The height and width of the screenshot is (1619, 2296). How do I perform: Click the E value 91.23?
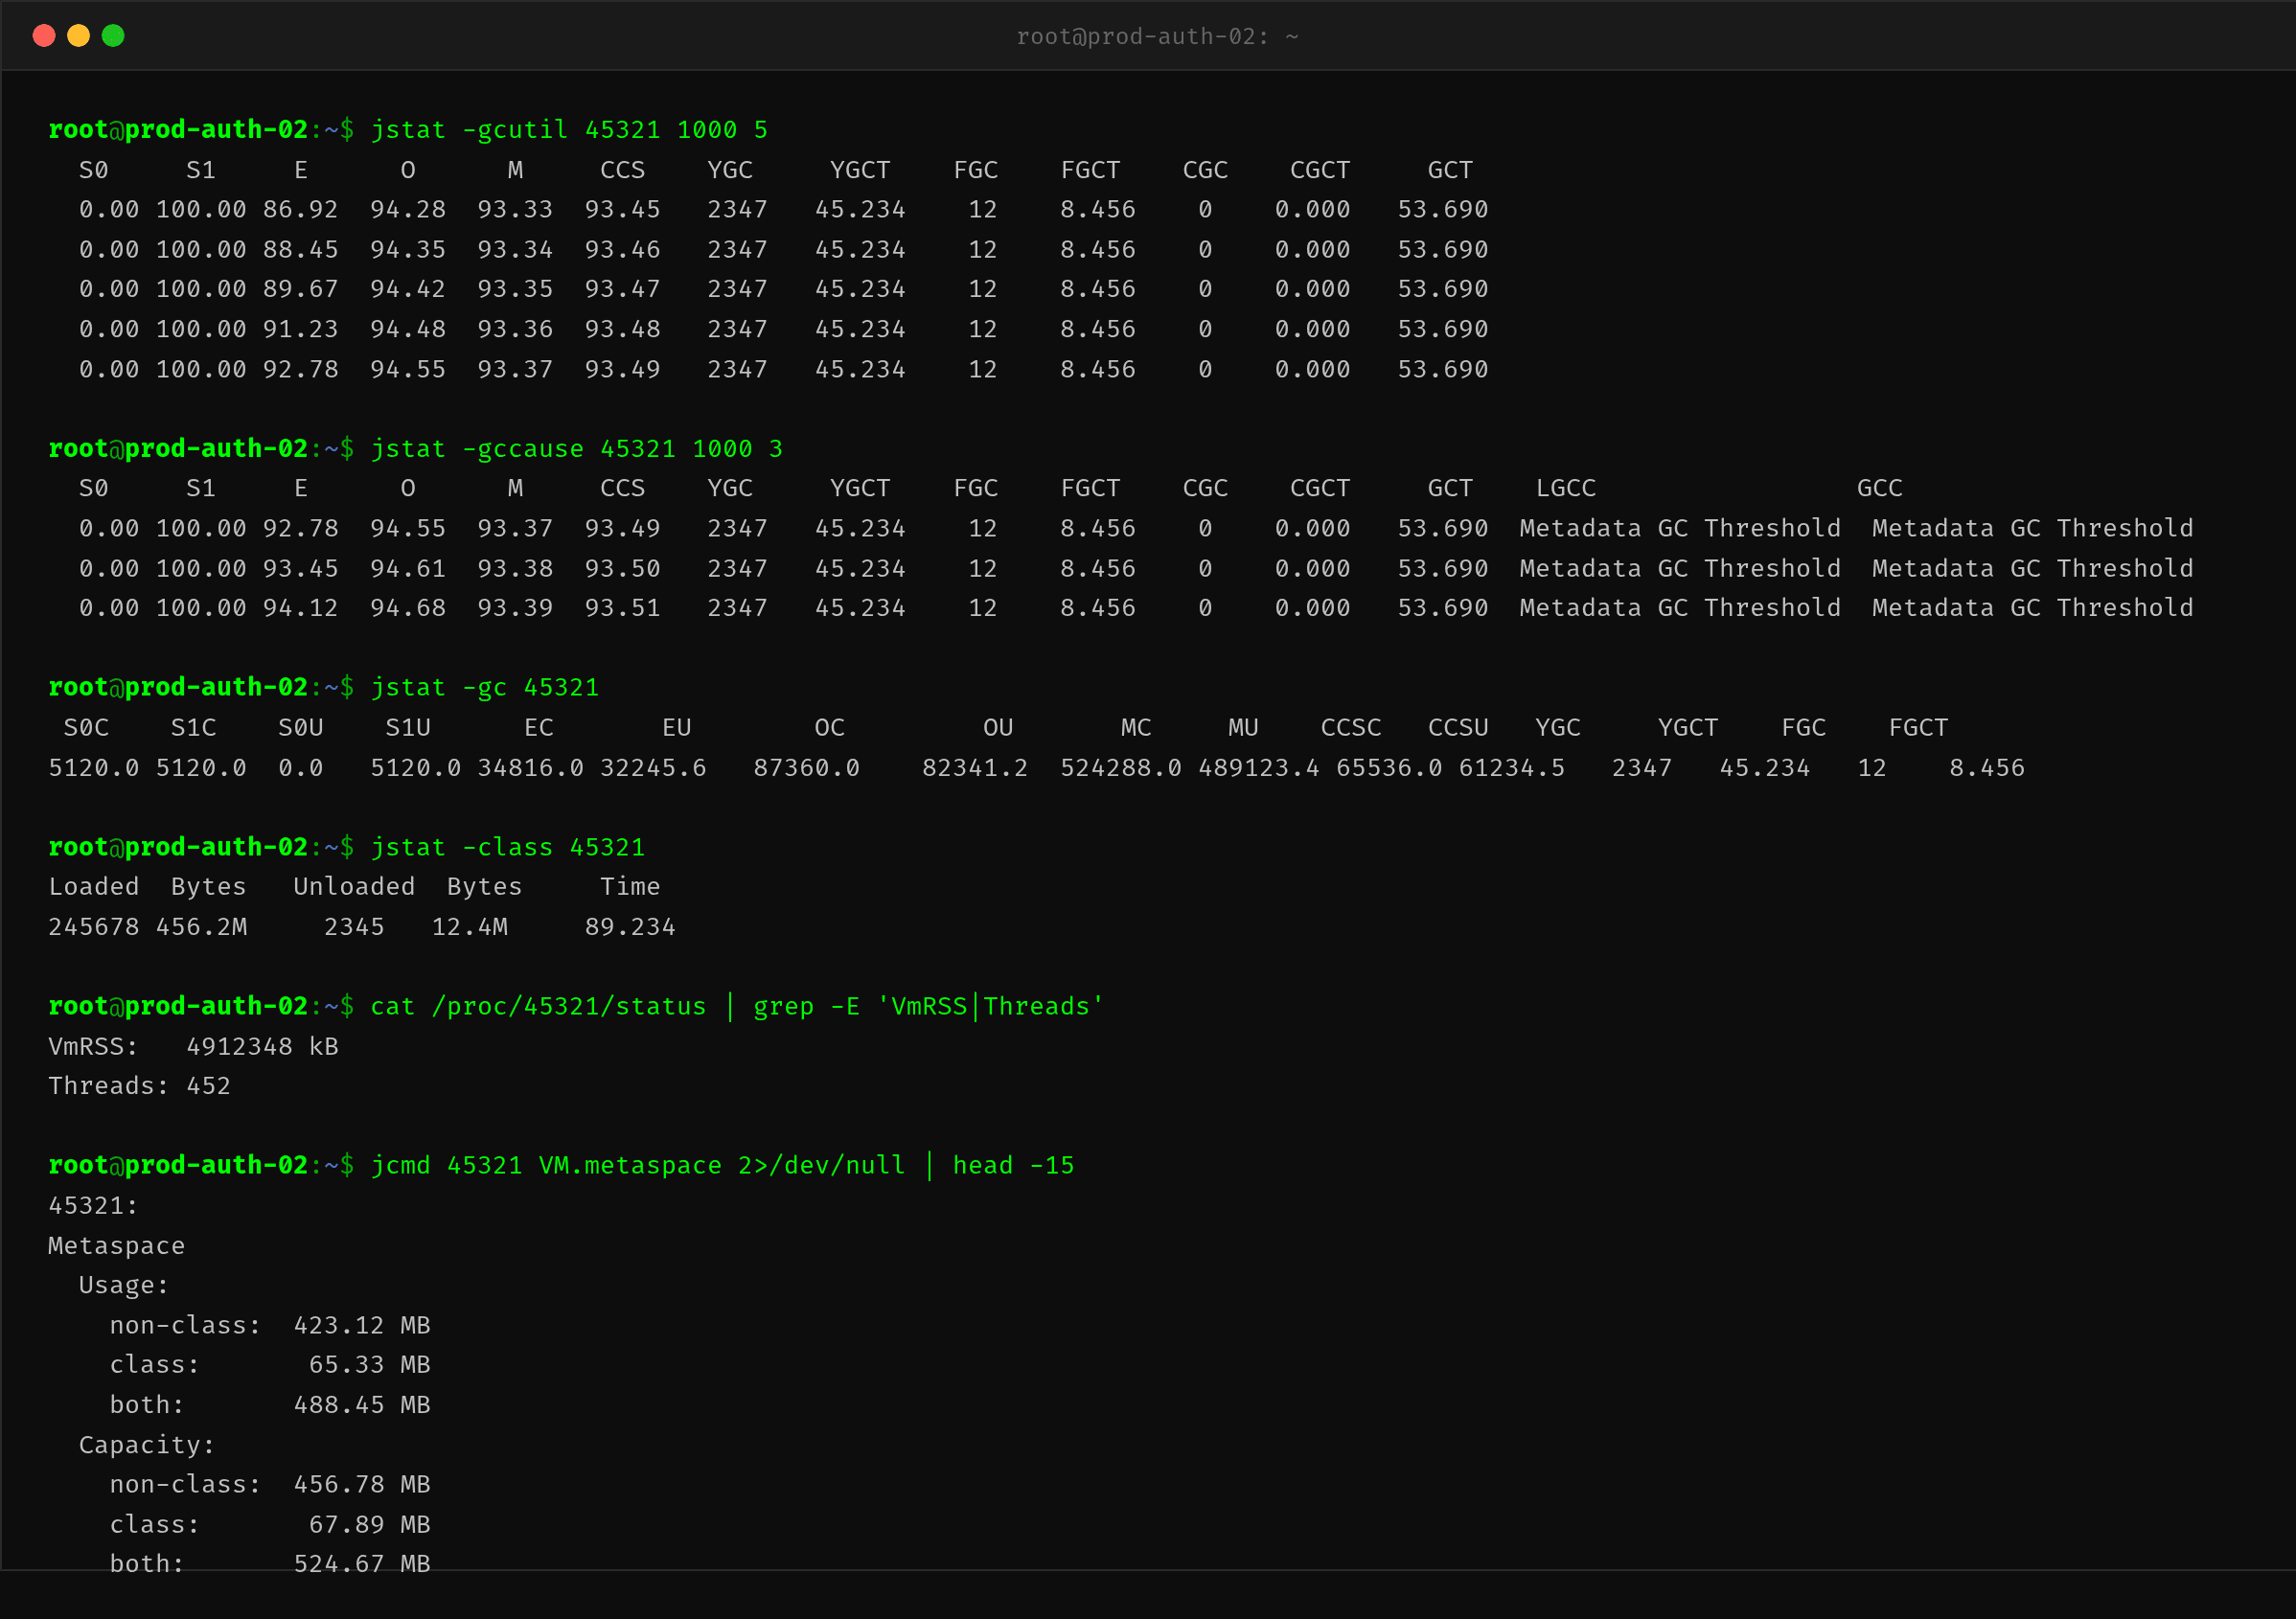300,330
